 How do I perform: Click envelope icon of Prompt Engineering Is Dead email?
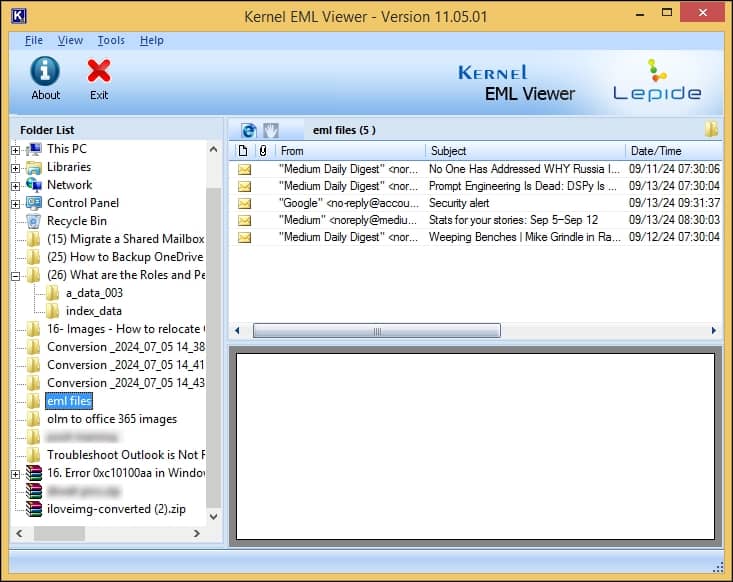point(244,187)
